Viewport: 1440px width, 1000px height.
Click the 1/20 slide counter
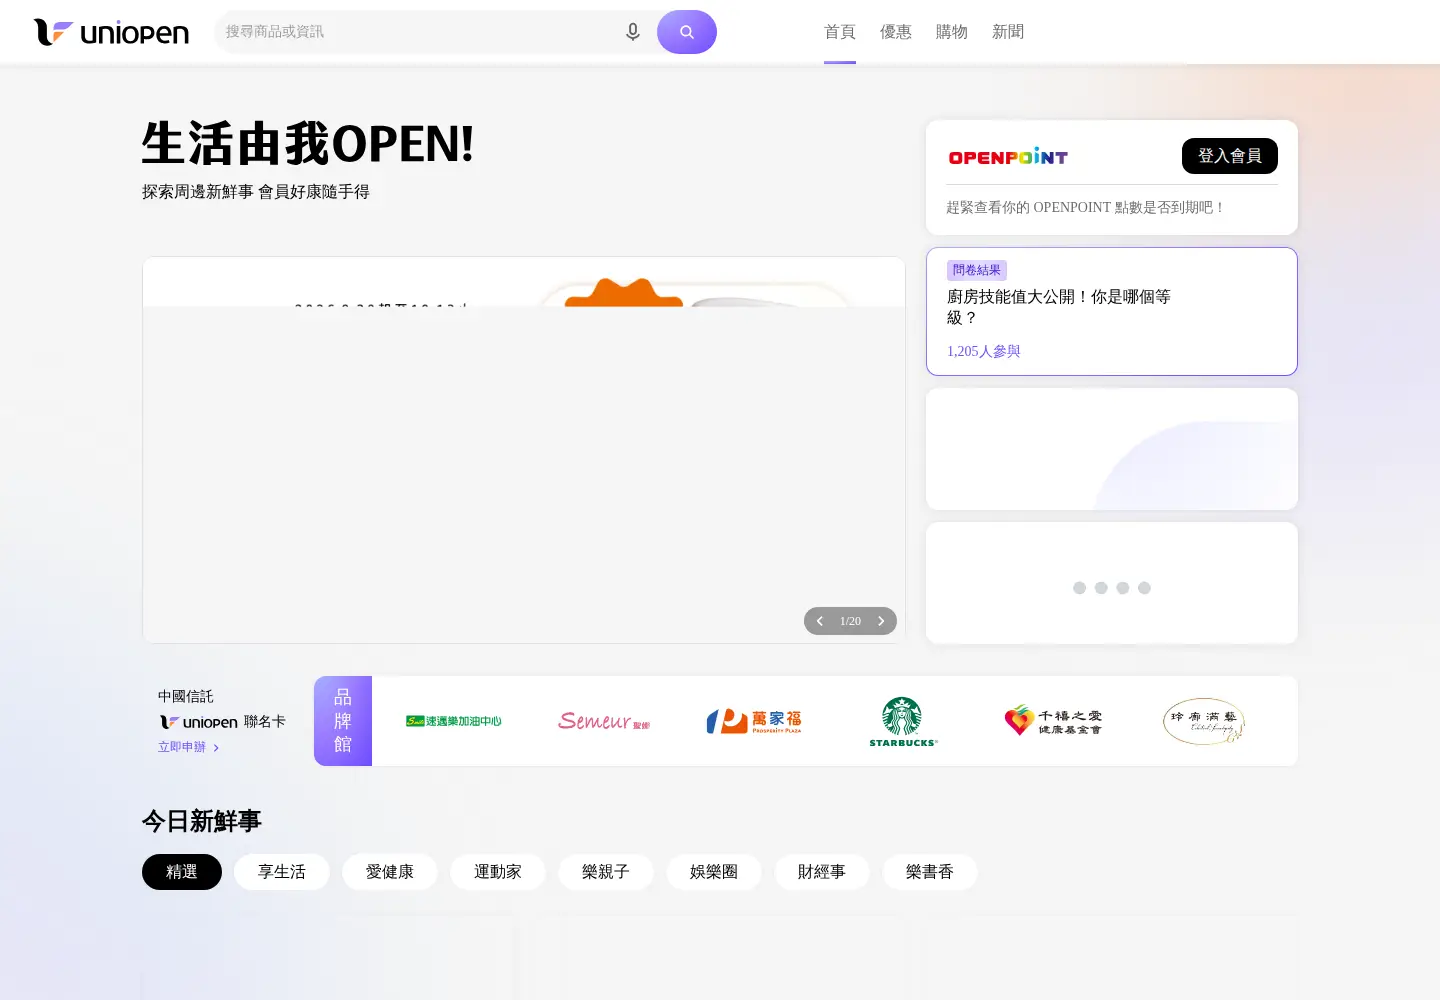[x=850, y=621]
